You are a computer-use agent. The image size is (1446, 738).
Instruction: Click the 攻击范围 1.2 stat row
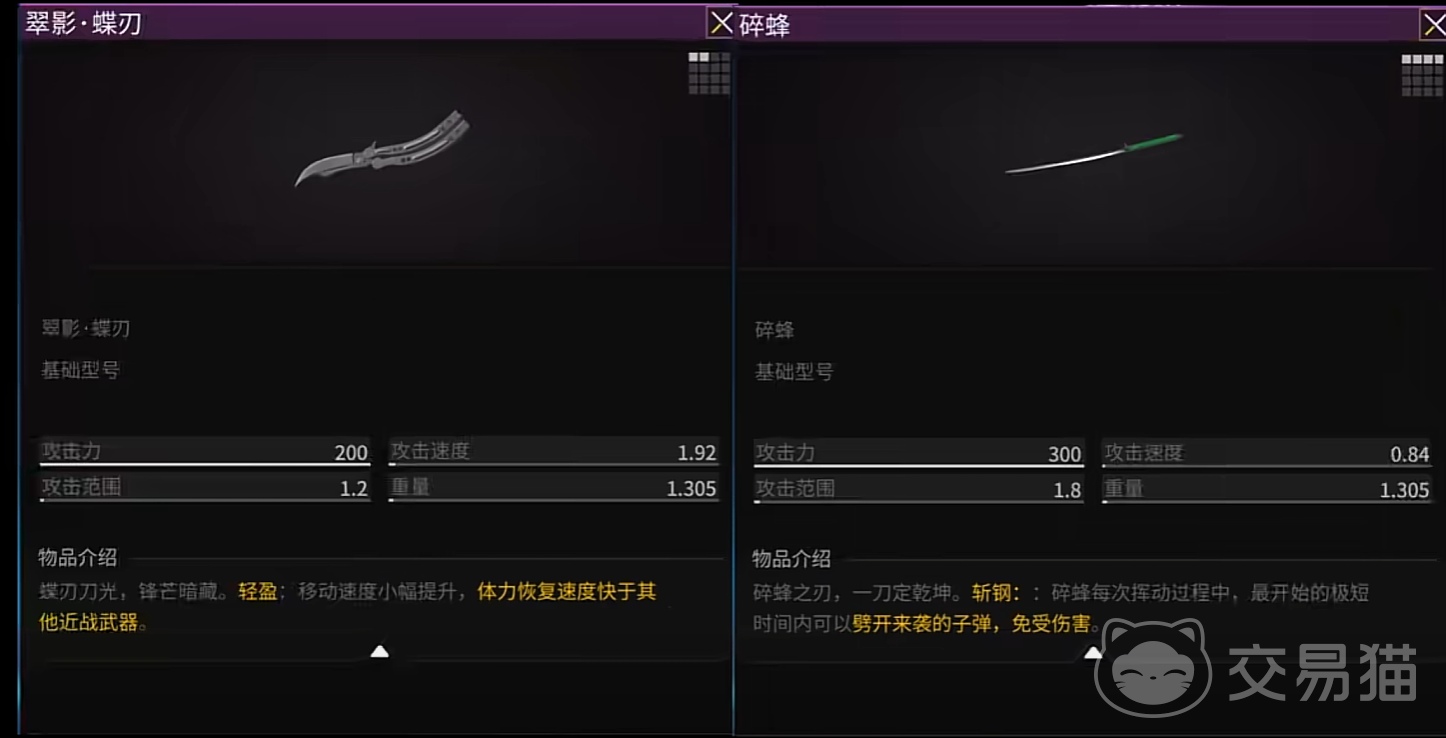click(x=205, y=488)
